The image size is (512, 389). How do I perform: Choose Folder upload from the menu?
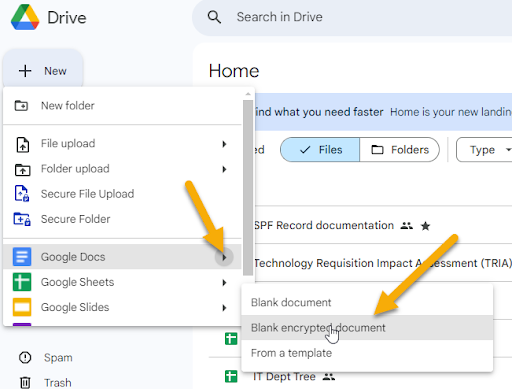[x=122, y=169]
